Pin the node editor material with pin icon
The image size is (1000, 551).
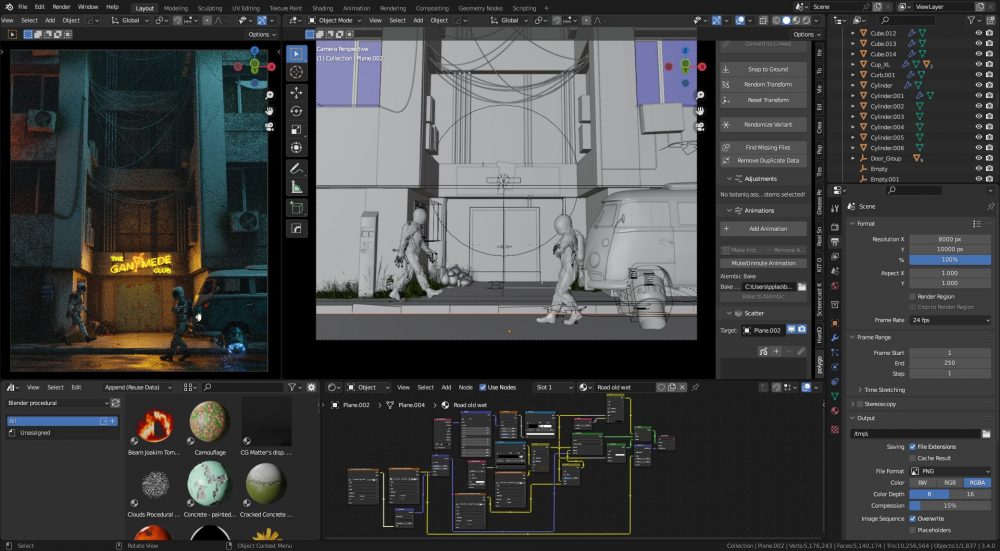695,387
